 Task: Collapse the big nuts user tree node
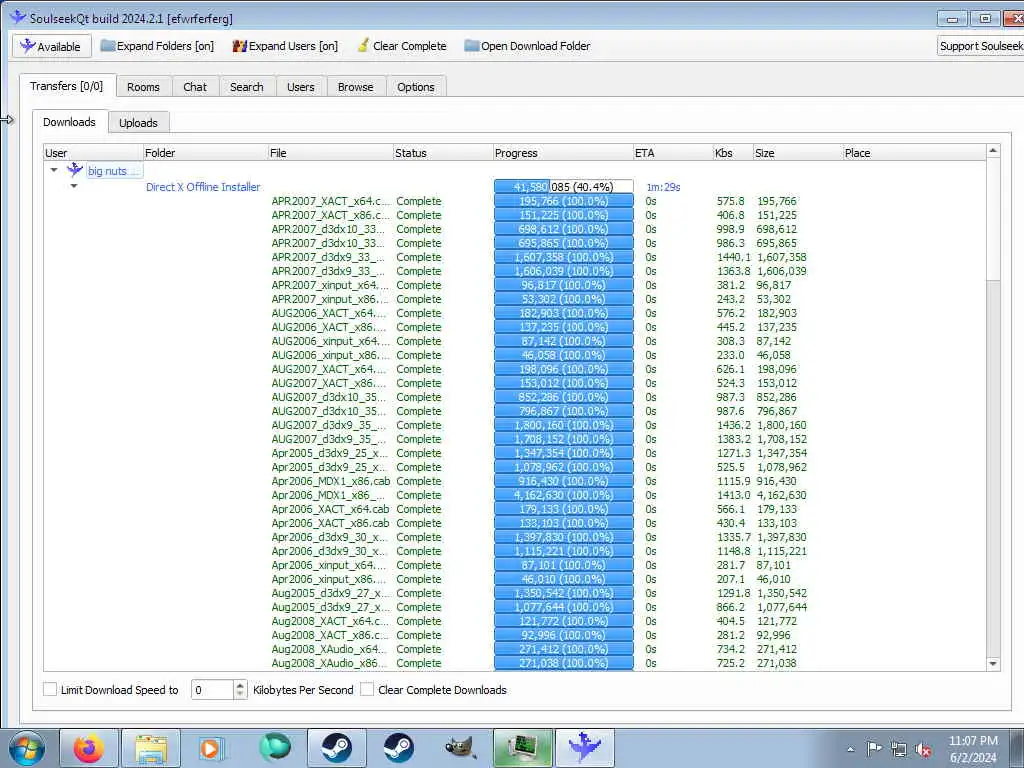[54, 170]
